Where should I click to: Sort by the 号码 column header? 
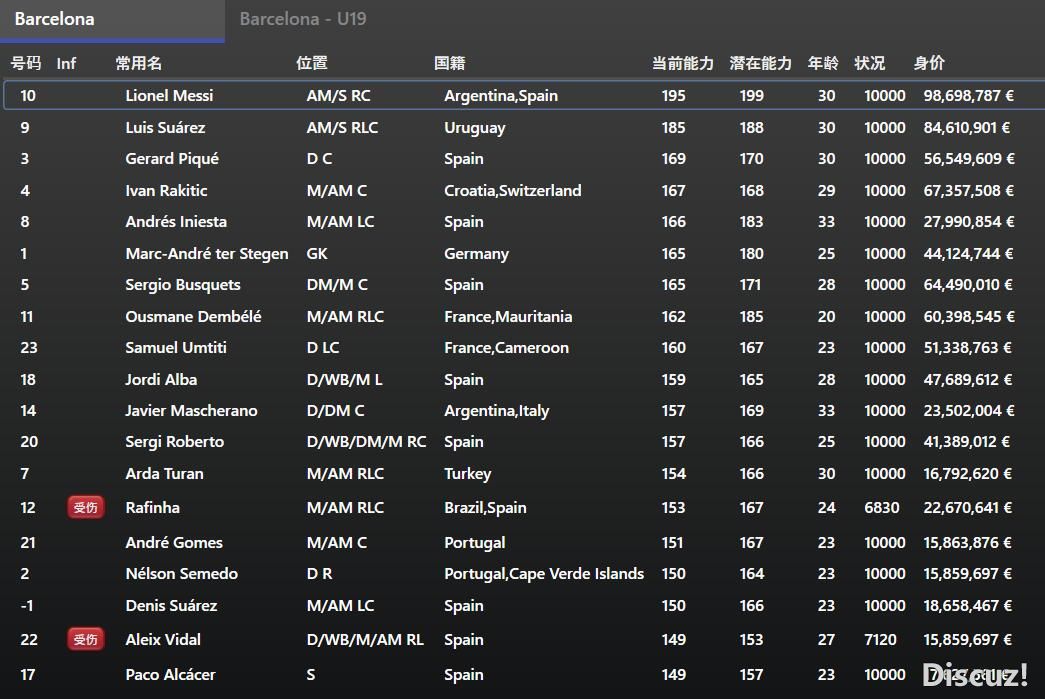coord(26,63)
